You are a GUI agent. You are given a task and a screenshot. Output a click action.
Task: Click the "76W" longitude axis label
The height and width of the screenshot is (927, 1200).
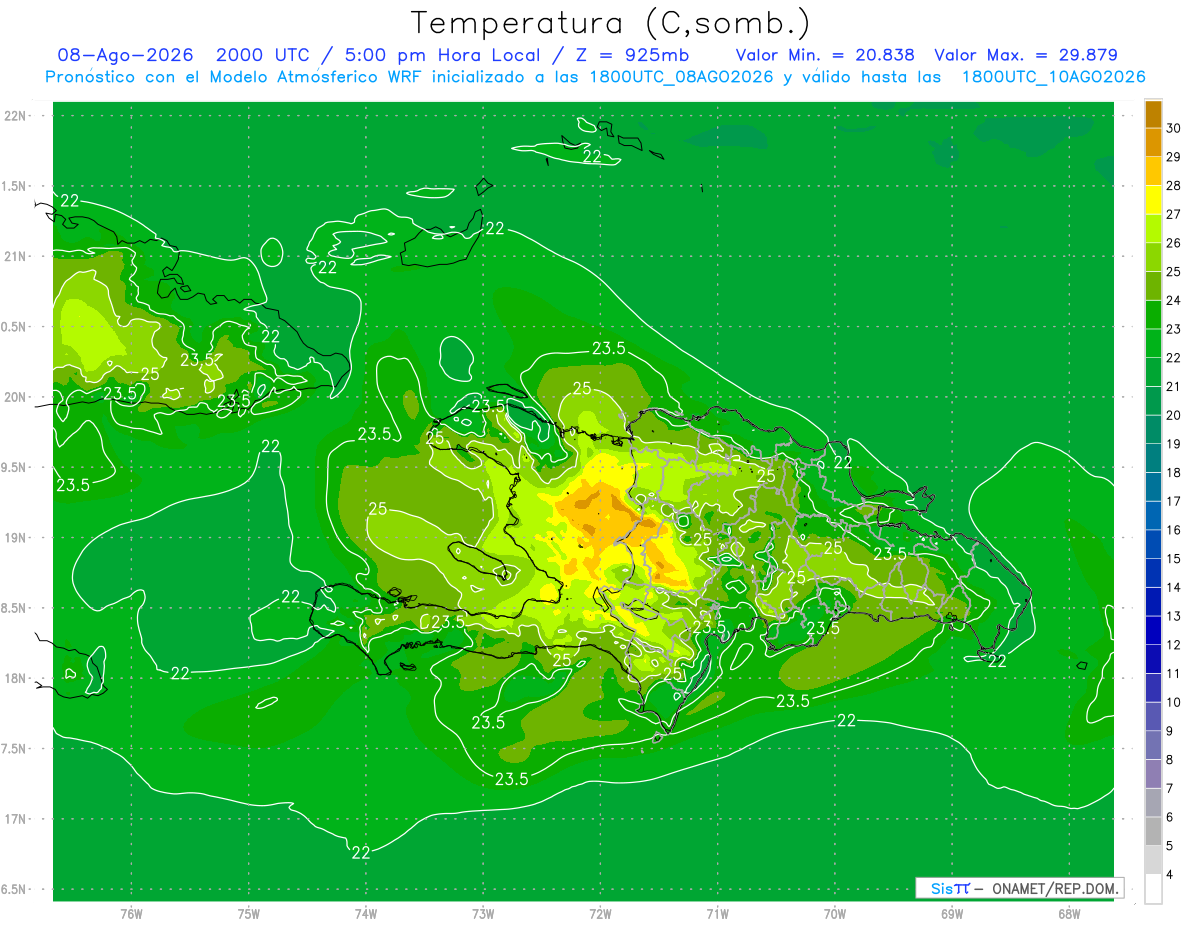click(131, 914)
